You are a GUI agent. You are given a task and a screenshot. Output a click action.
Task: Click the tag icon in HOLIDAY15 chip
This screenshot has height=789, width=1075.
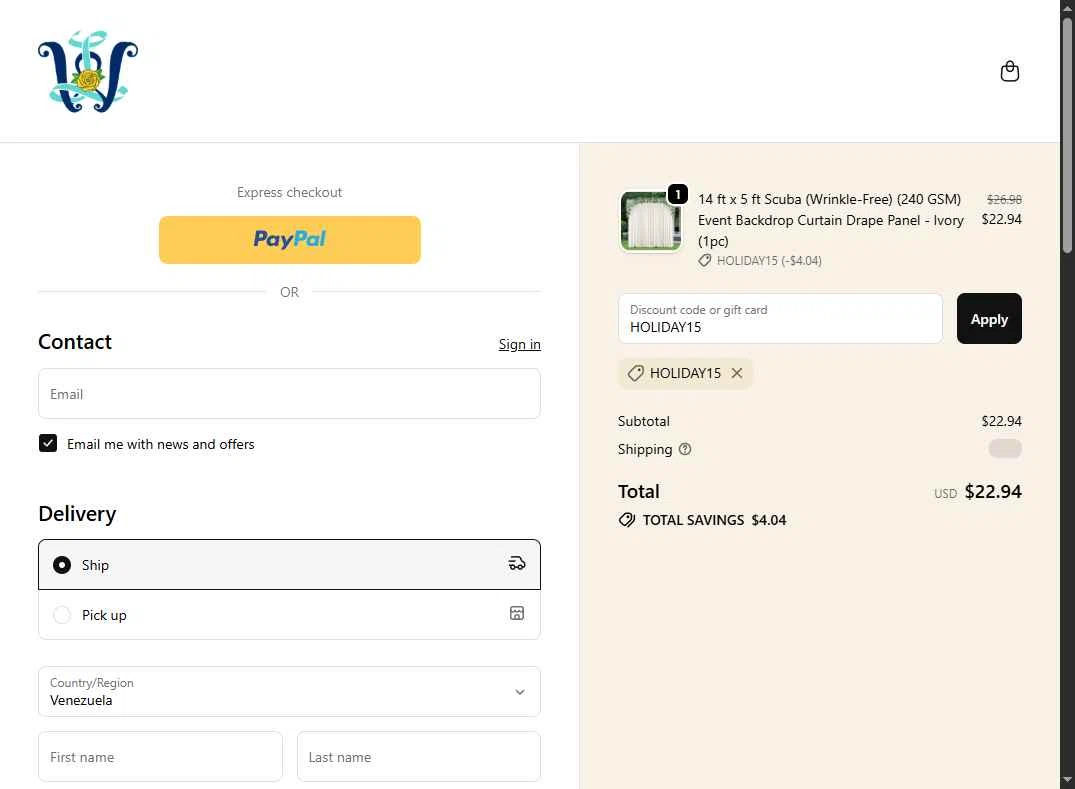[x=636, y=373]
